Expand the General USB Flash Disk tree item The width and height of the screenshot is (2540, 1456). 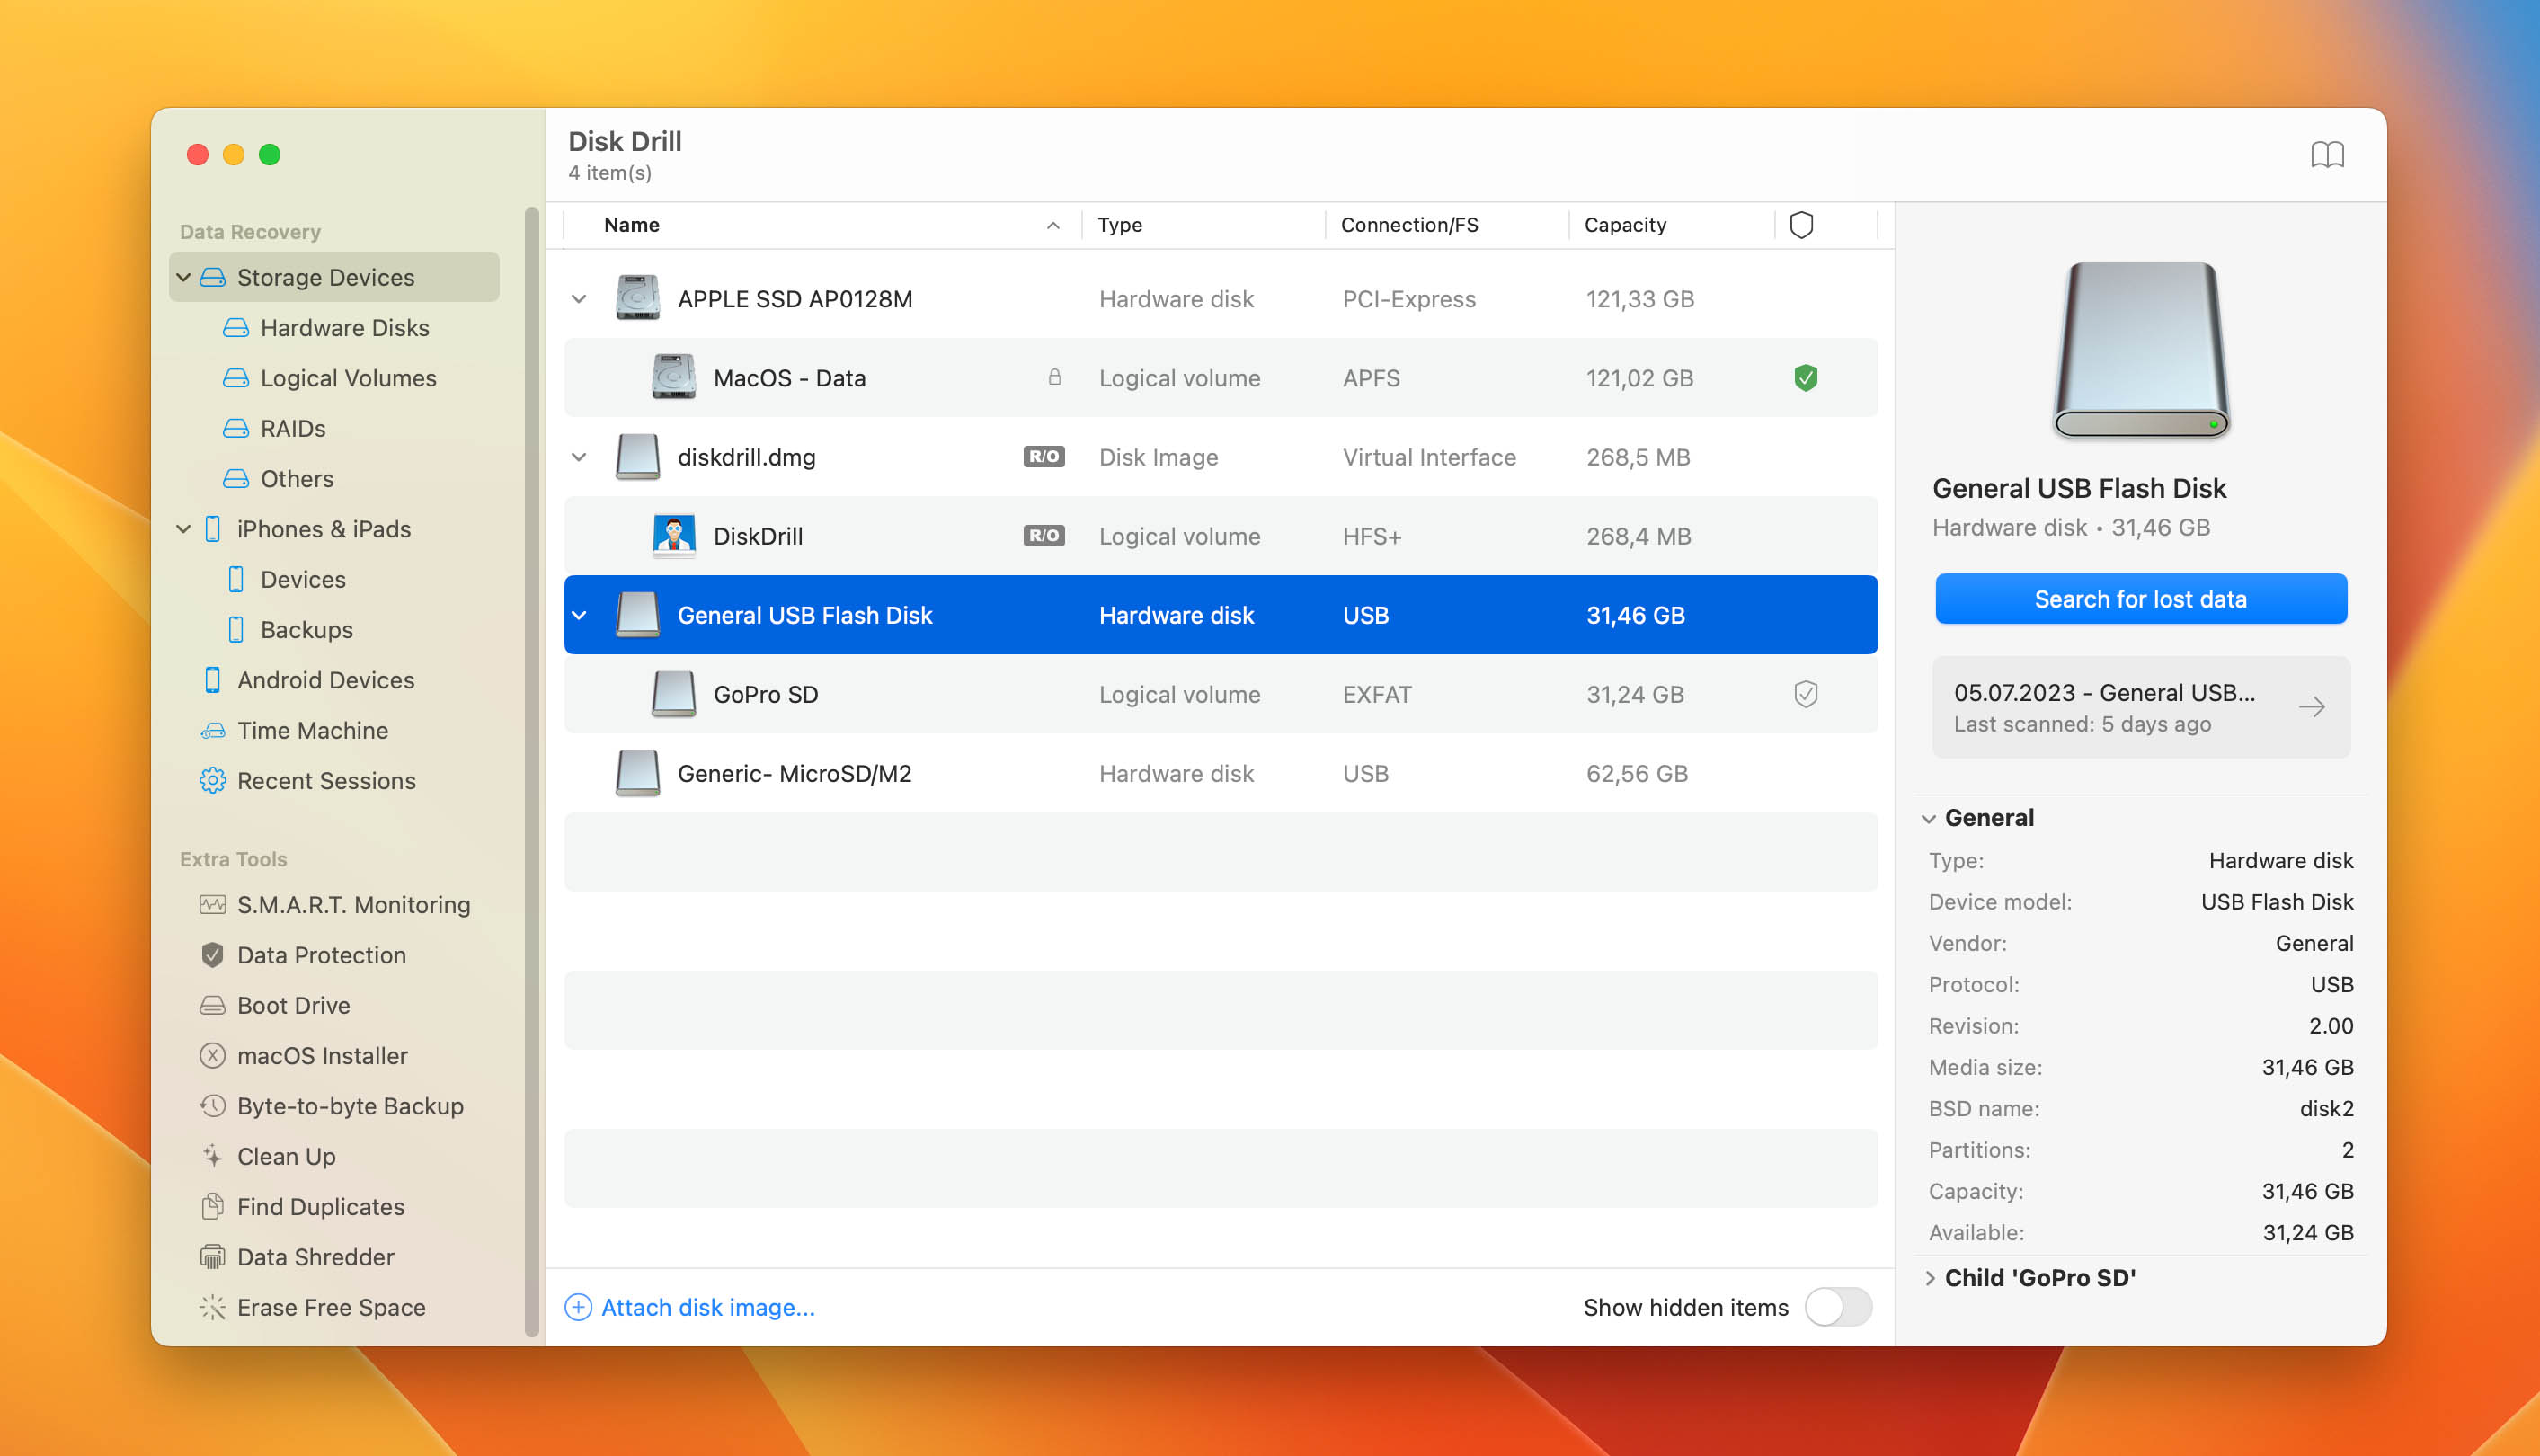[x=579, y=614]
